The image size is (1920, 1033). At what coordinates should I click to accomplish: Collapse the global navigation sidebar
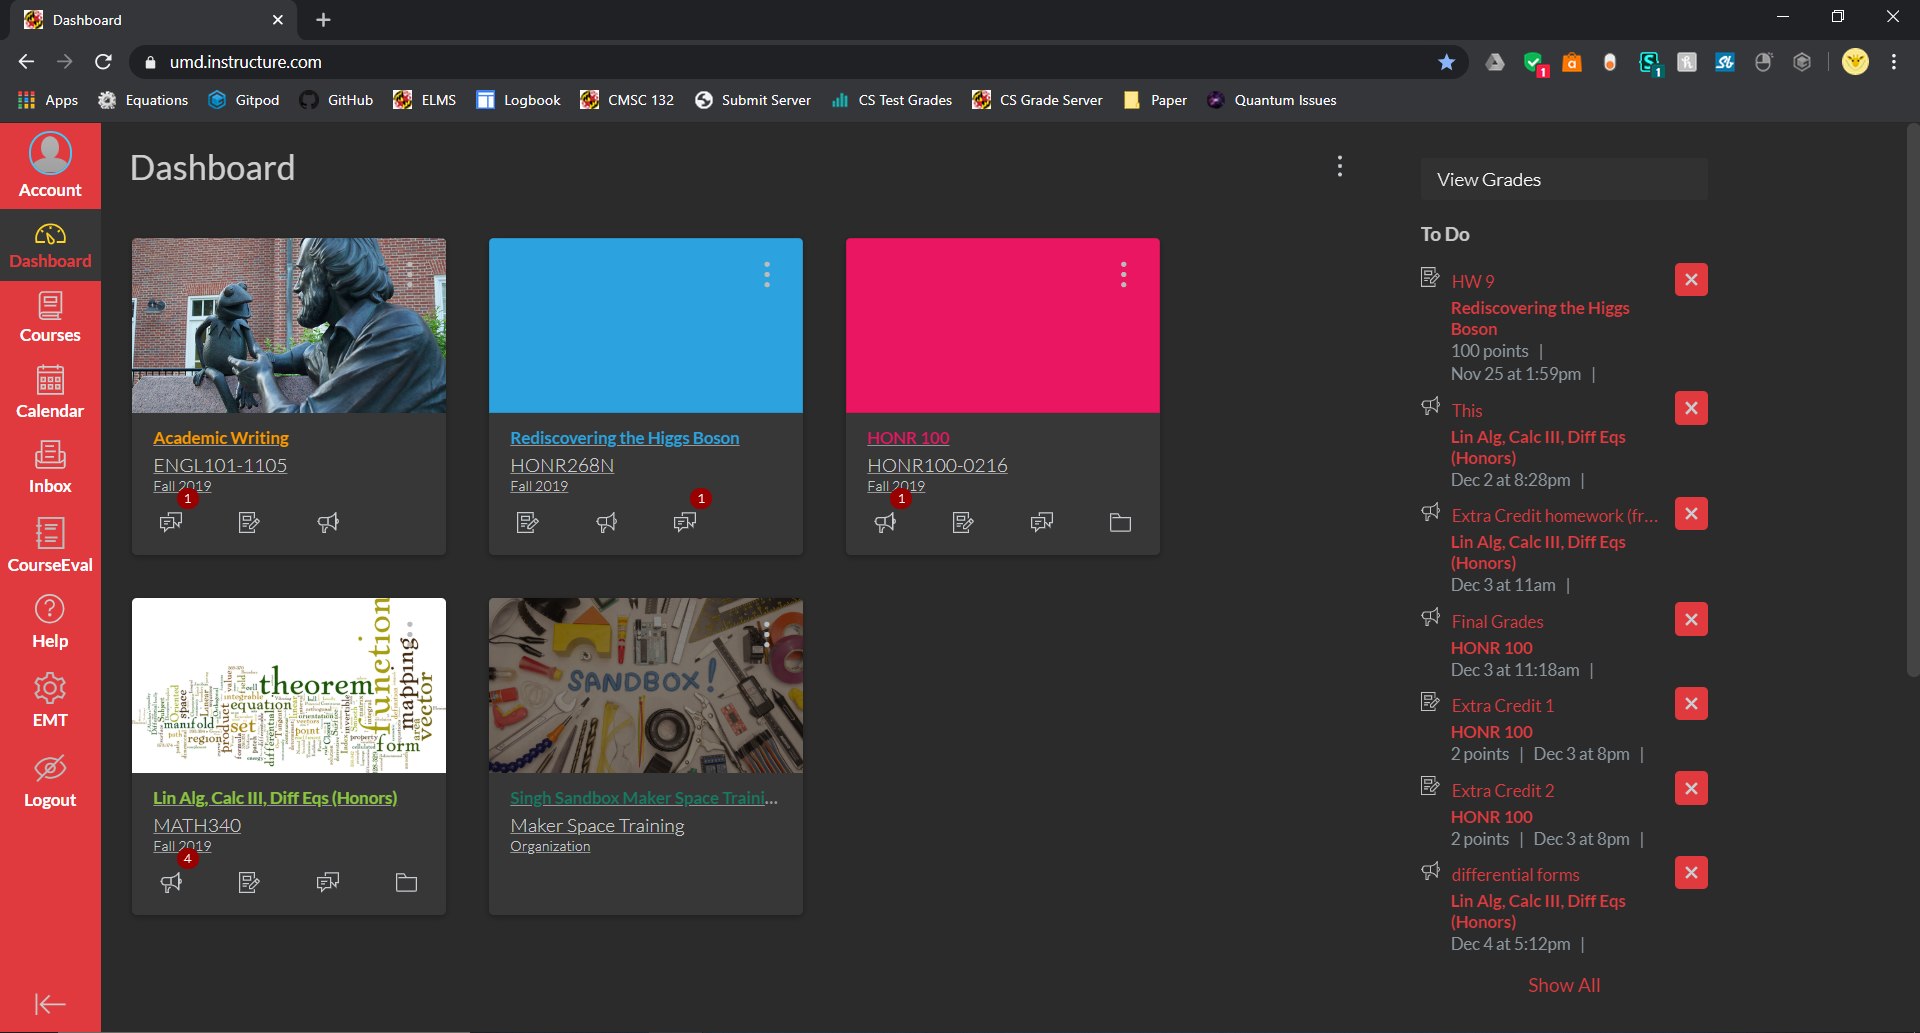[50, 1004]
